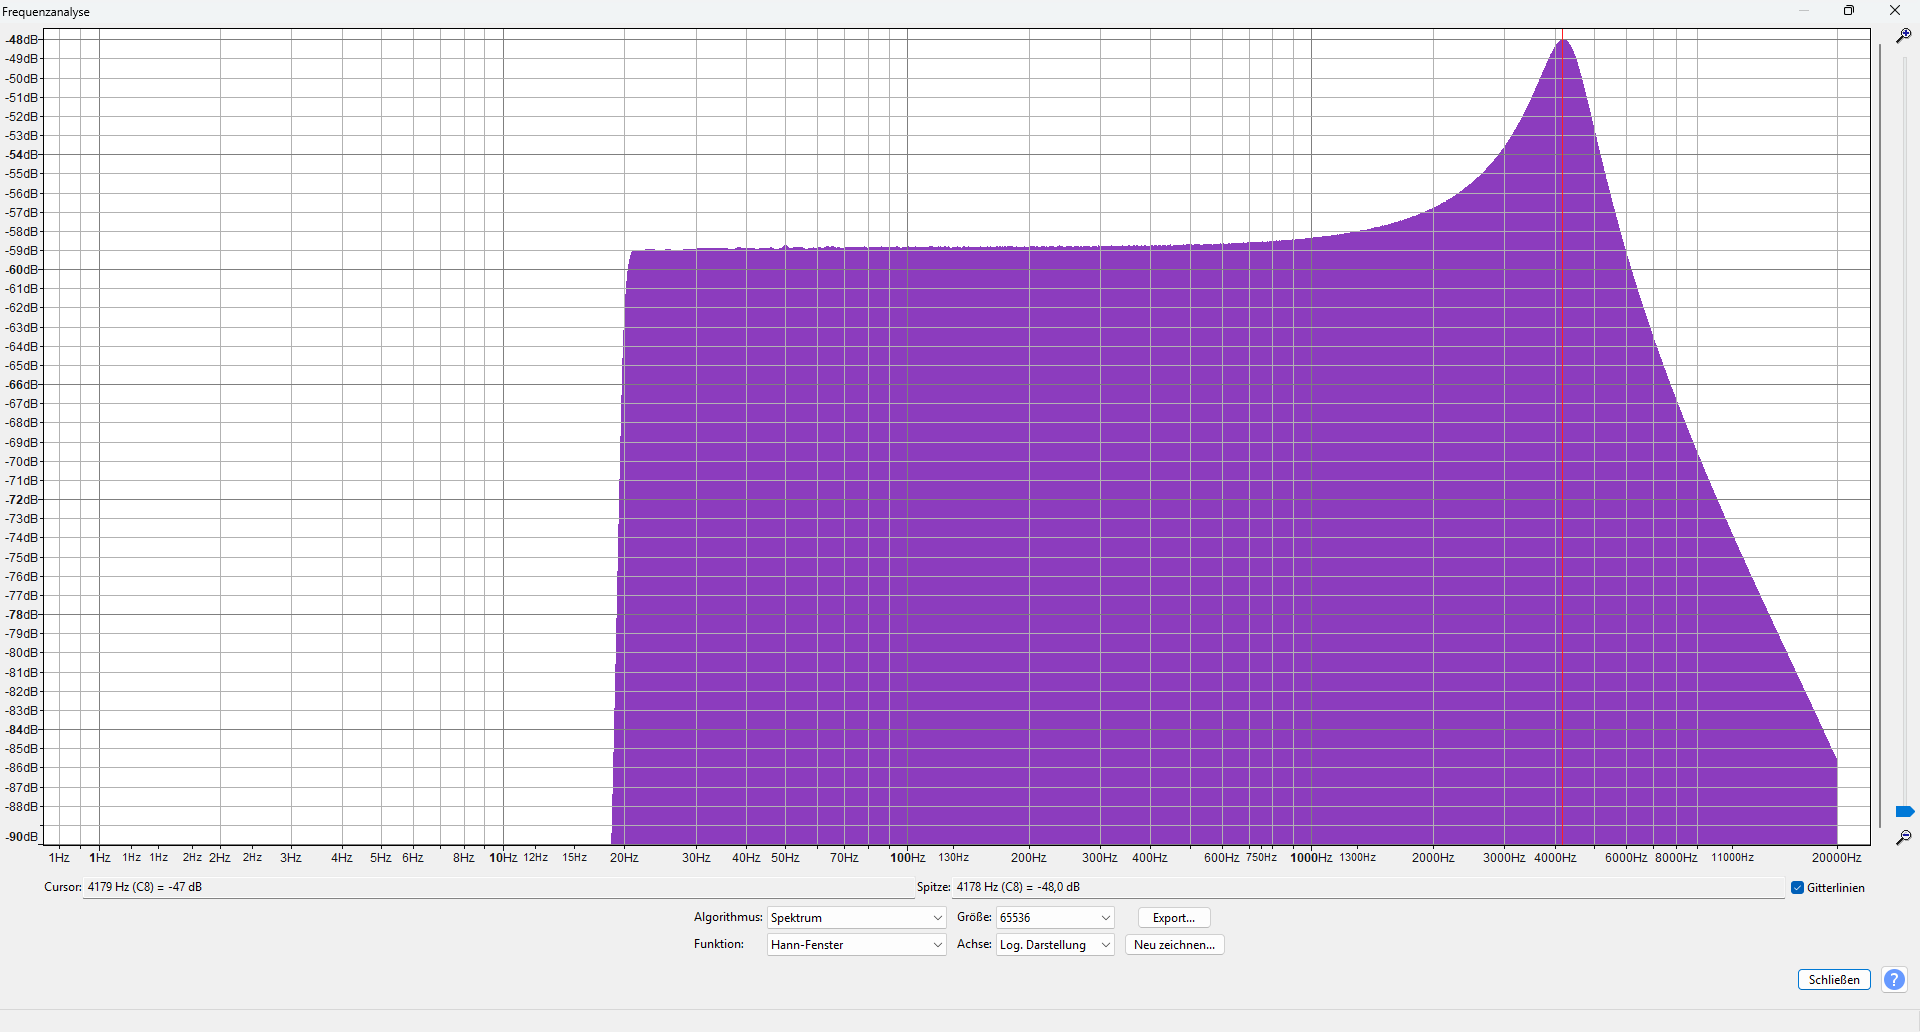Click the Neu zeichnen... button
The image size is (1920, 1032).
[x=1174, y=945]
